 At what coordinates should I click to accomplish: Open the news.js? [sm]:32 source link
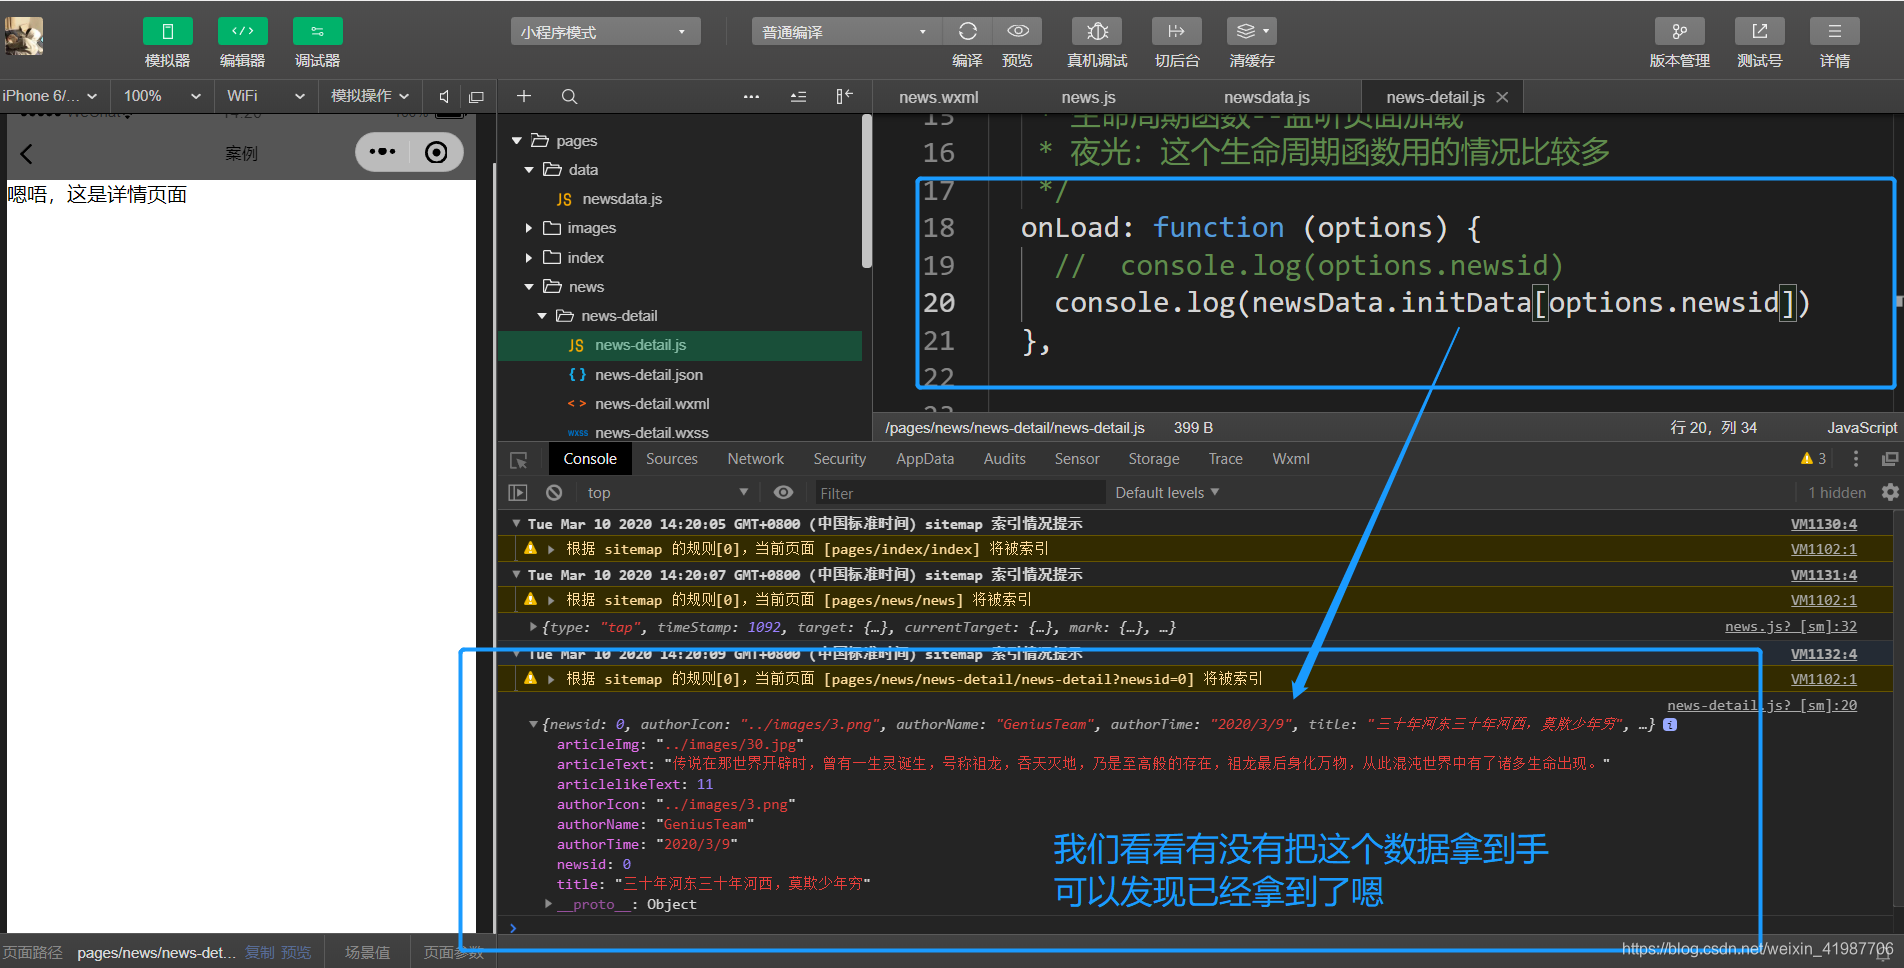(x=1790, y=627)
